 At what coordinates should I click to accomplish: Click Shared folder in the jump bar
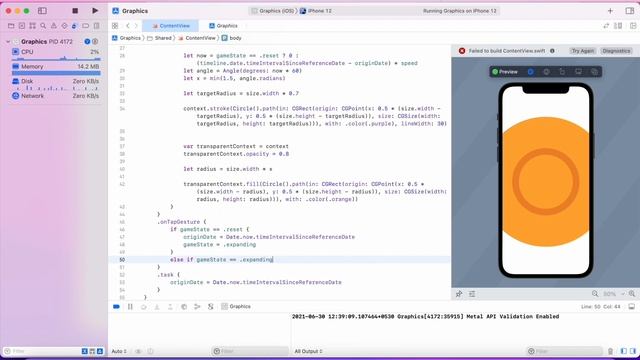[x=159, y=38]
